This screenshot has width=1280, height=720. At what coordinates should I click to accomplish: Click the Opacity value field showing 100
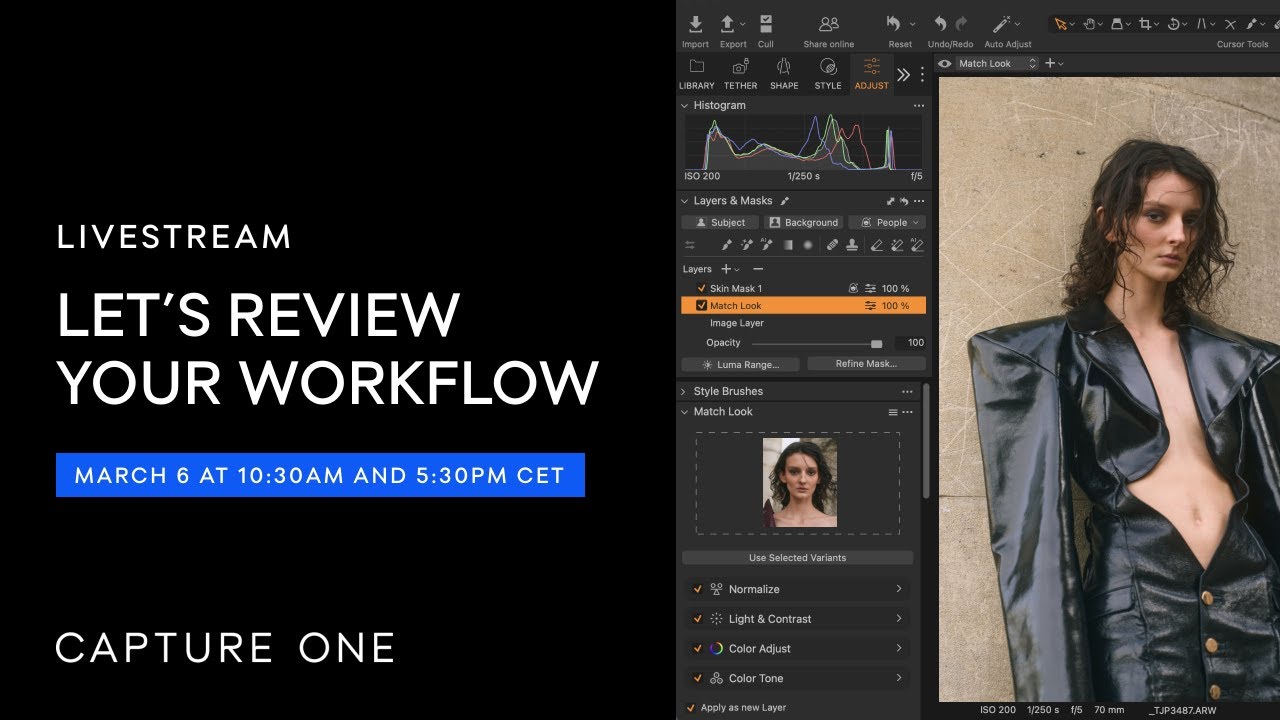910,343
